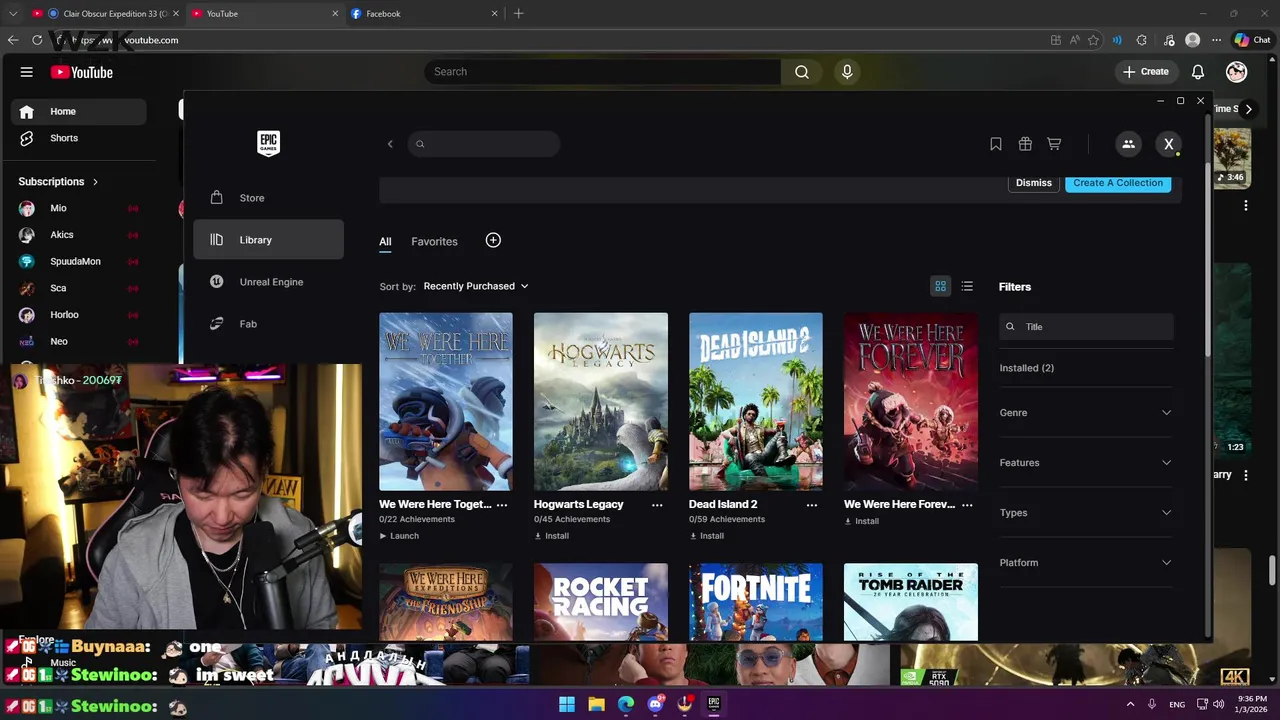
Task: Open the Fortnite cover thumbnail
Action: tap(755, 602)
